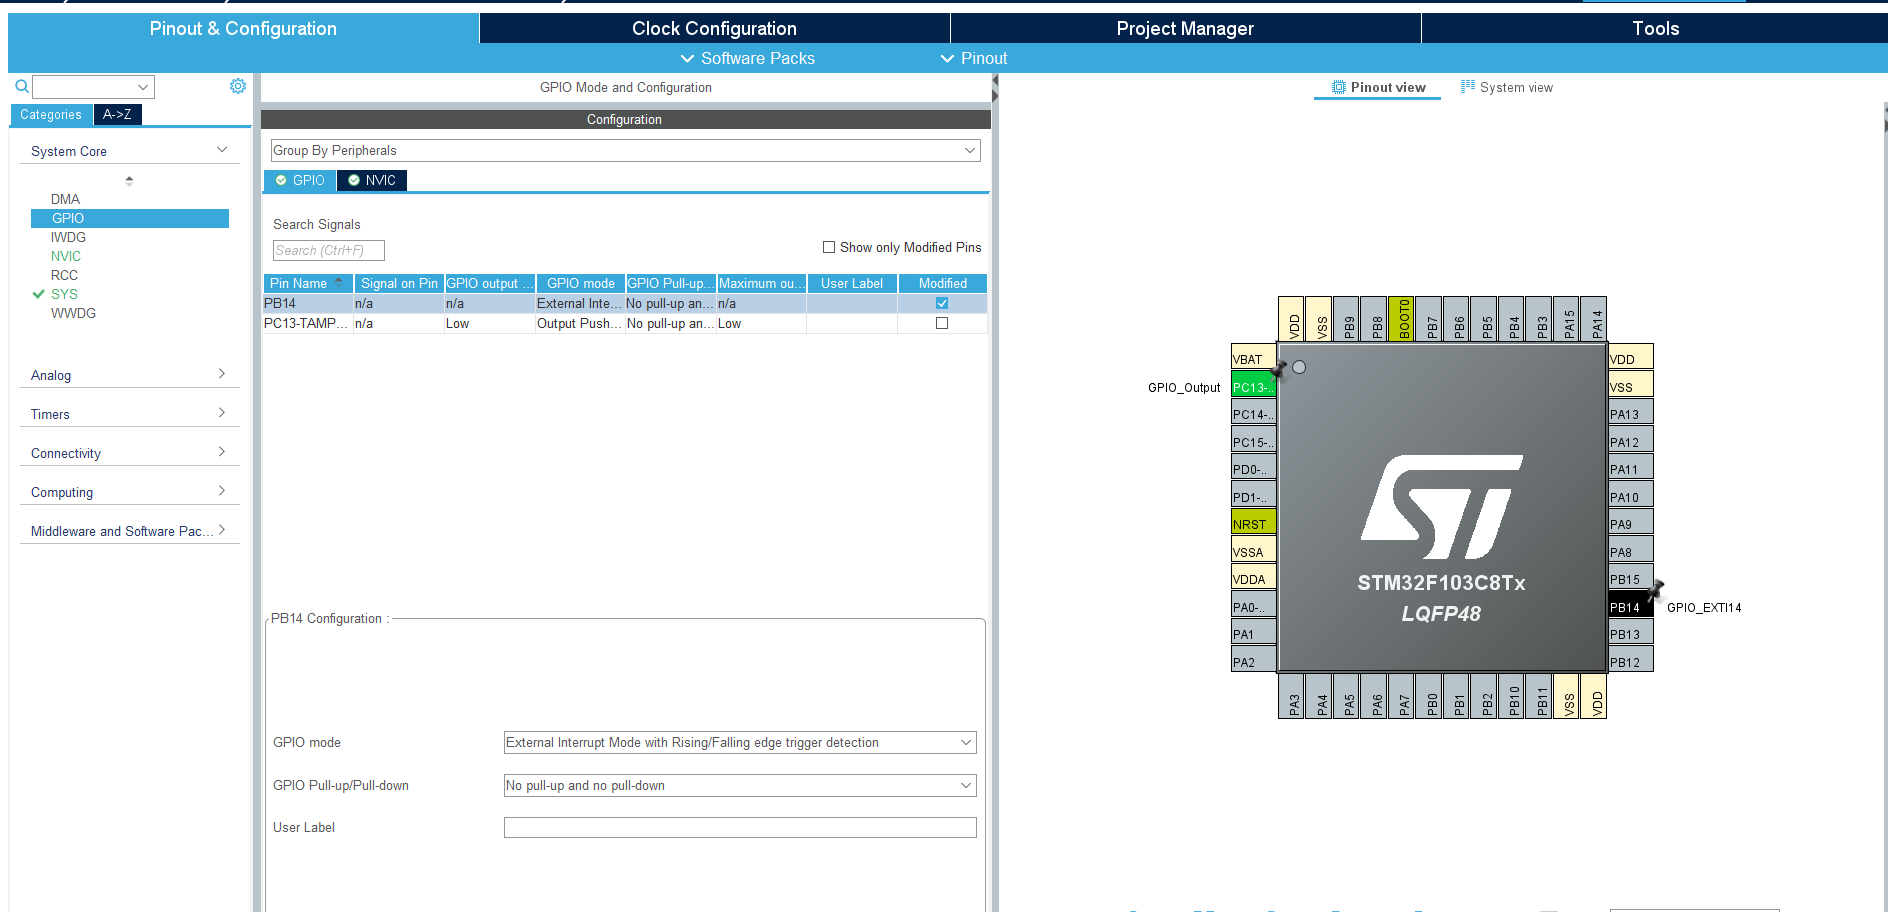
Task: Switch to the A->Z tab
Action: point(117,114)
